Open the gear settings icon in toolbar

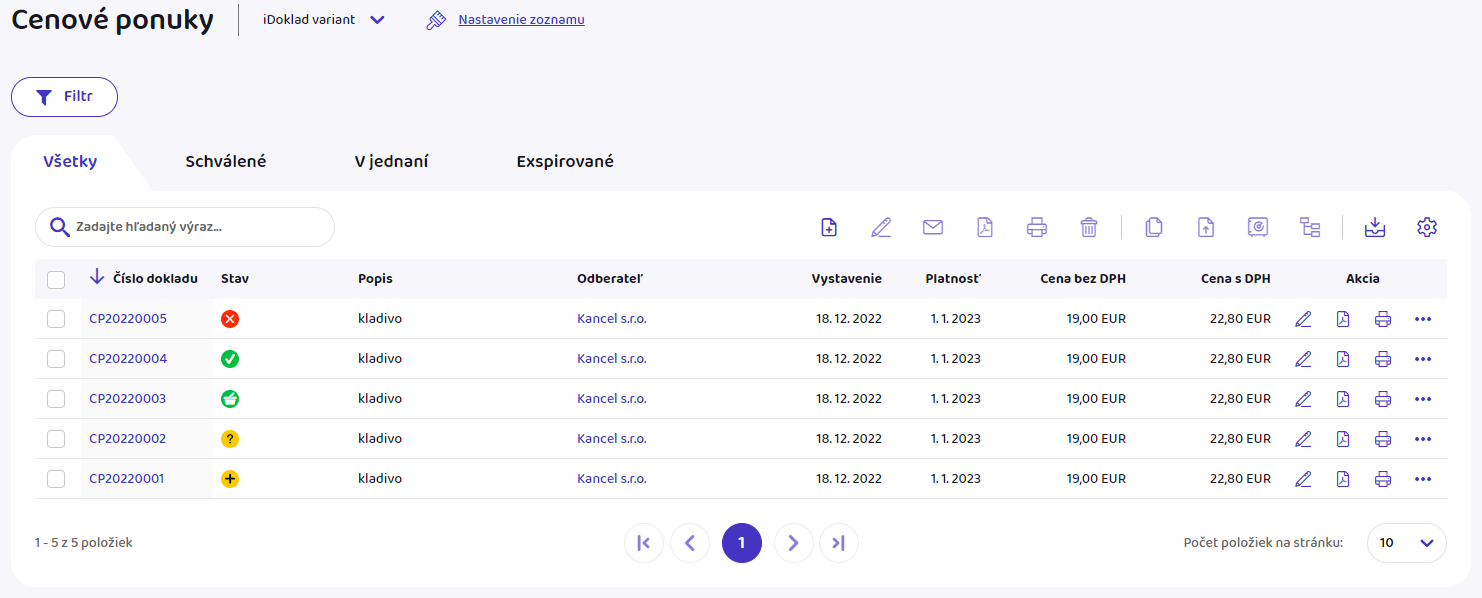click(1427, 227)
